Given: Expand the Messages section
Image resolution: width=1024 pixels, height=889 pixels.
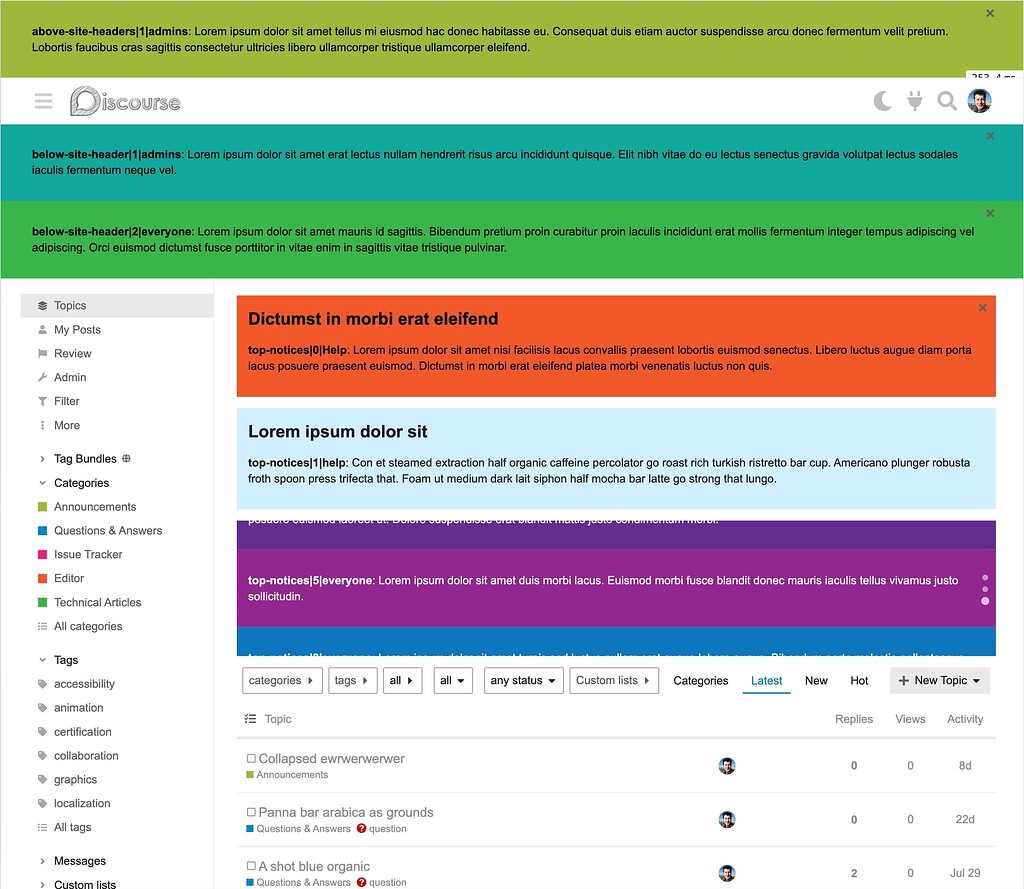Looking at the screenshot, I should (79, 861).
